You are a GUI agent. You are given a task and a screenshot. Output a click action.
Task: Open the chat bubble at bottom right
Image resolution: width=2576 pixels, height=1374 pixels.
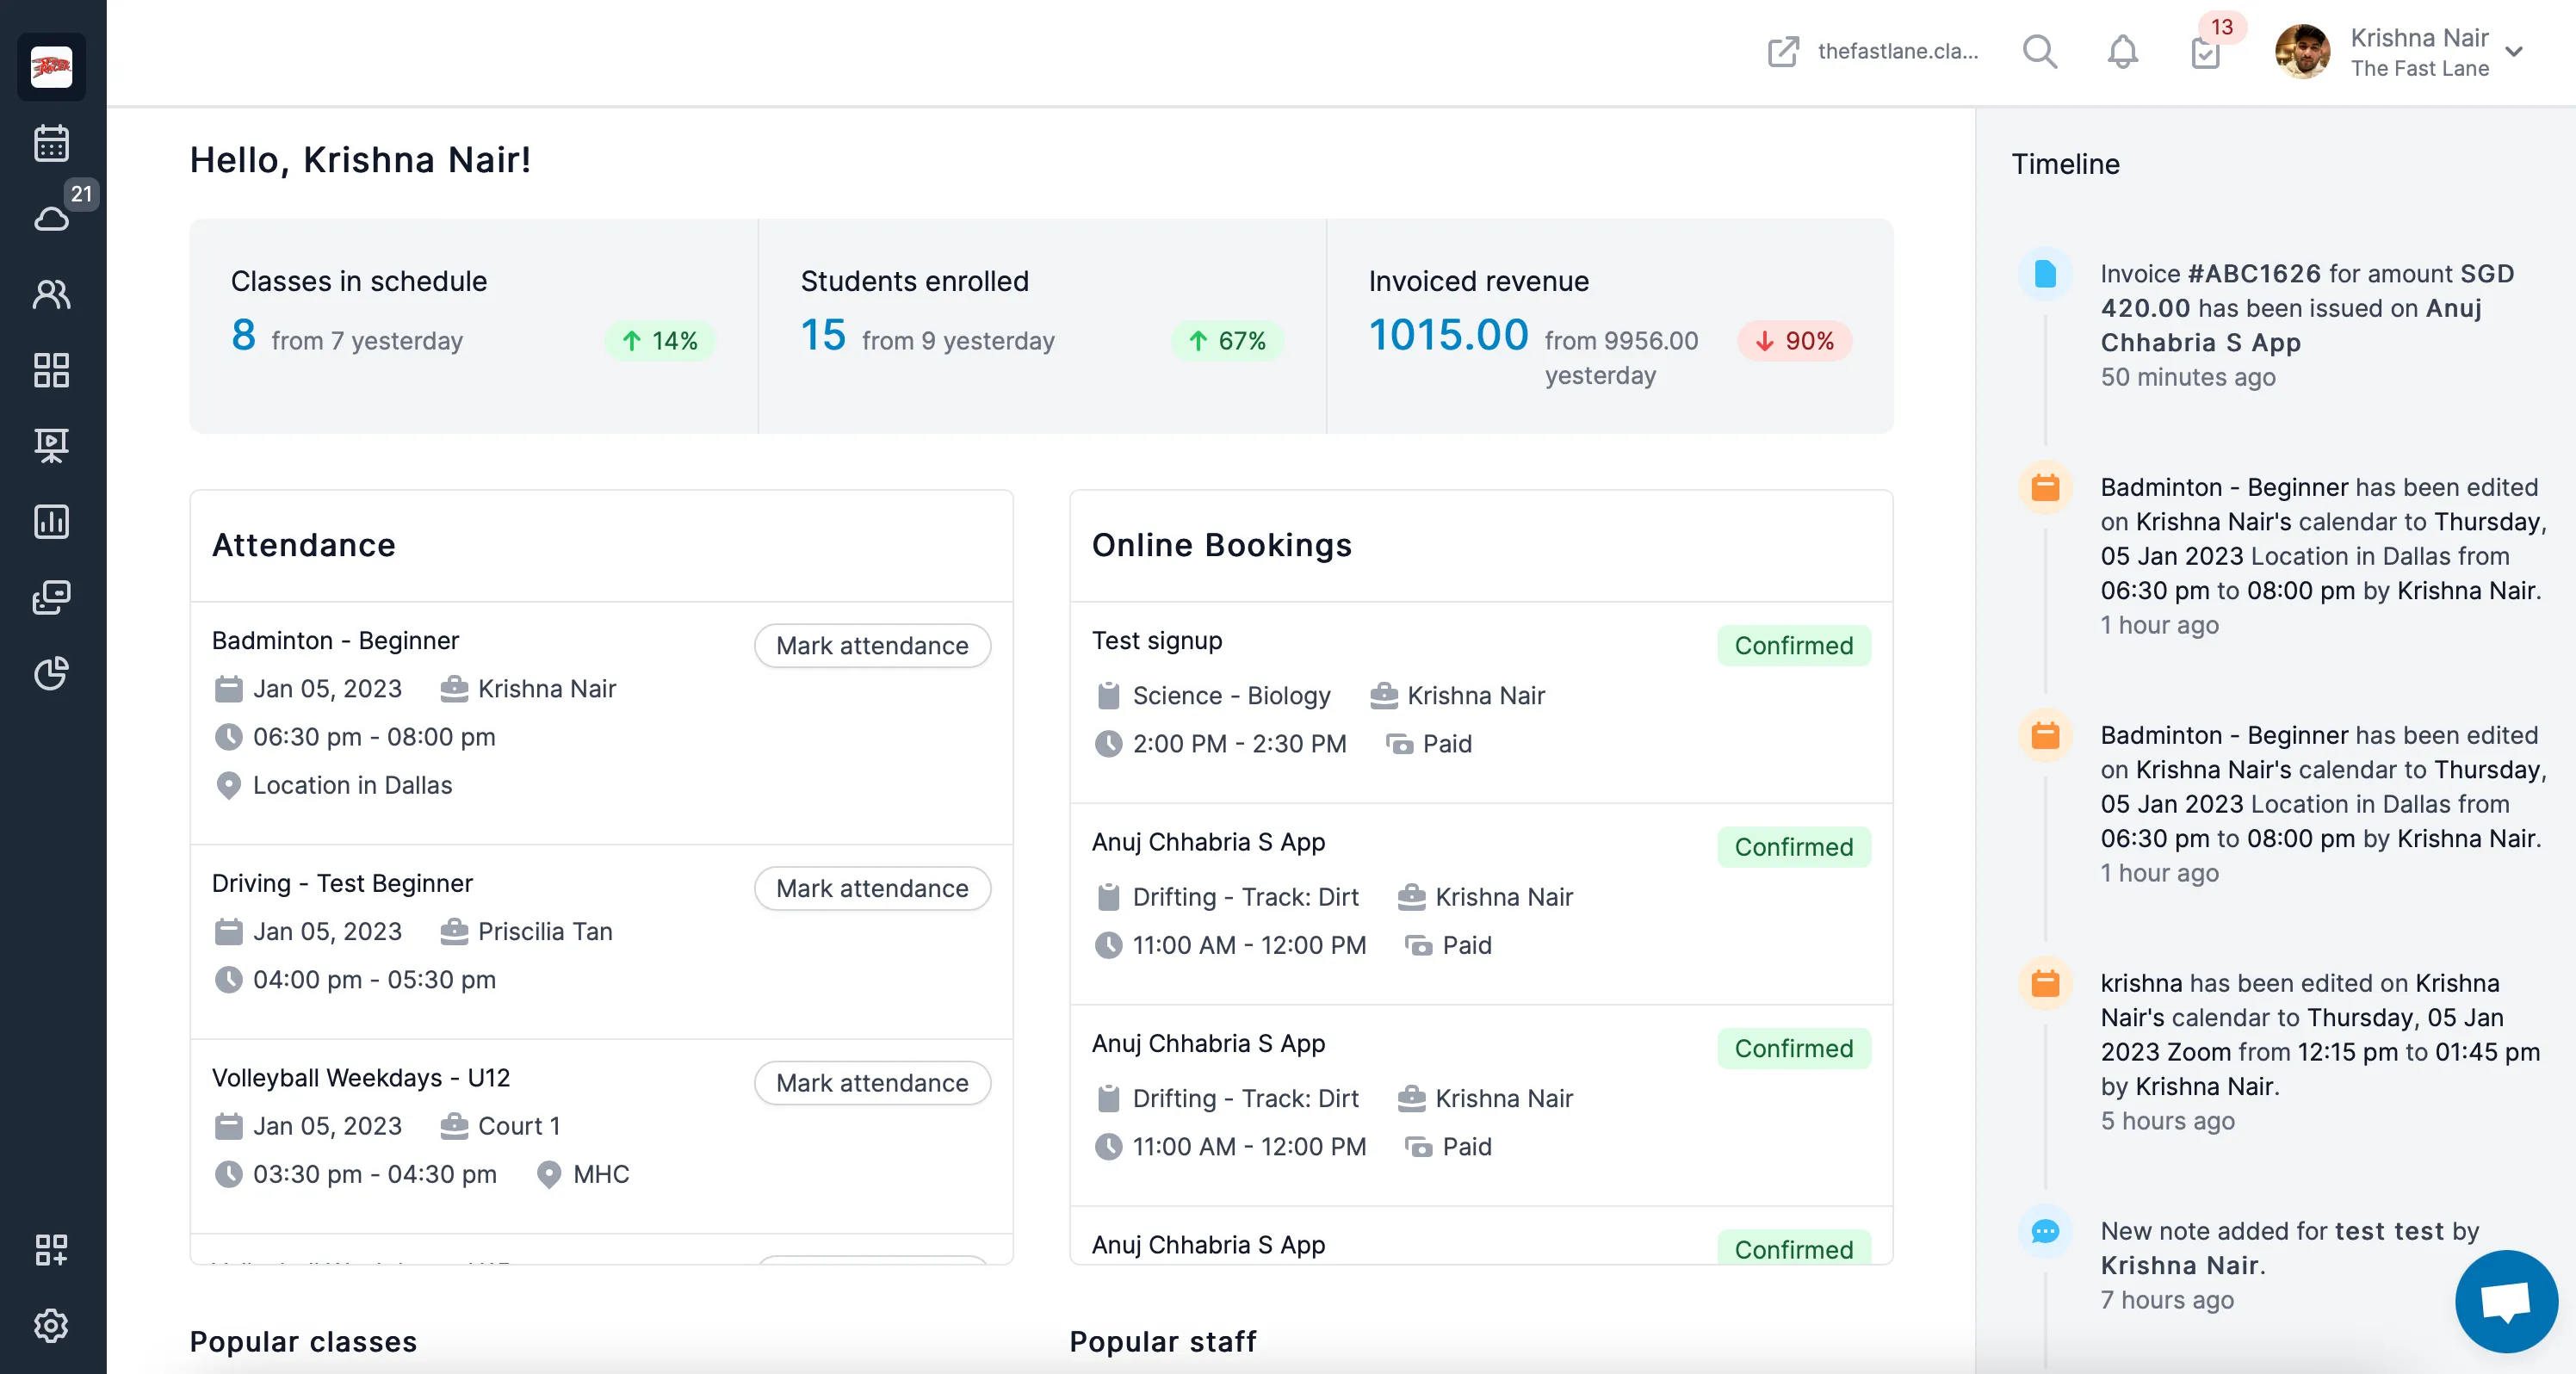click(x=2506, y=1300)
